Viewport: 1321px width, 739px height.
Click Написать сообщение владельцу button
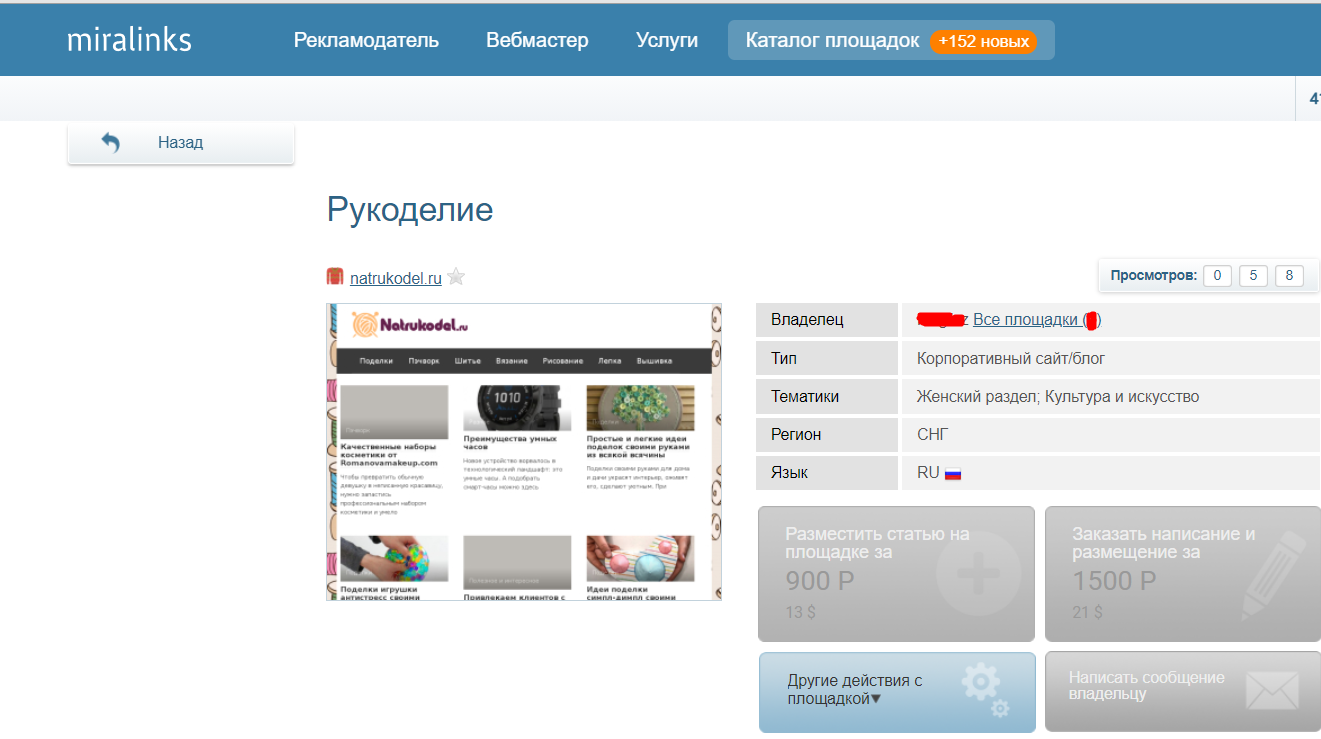coord(1183,692)
